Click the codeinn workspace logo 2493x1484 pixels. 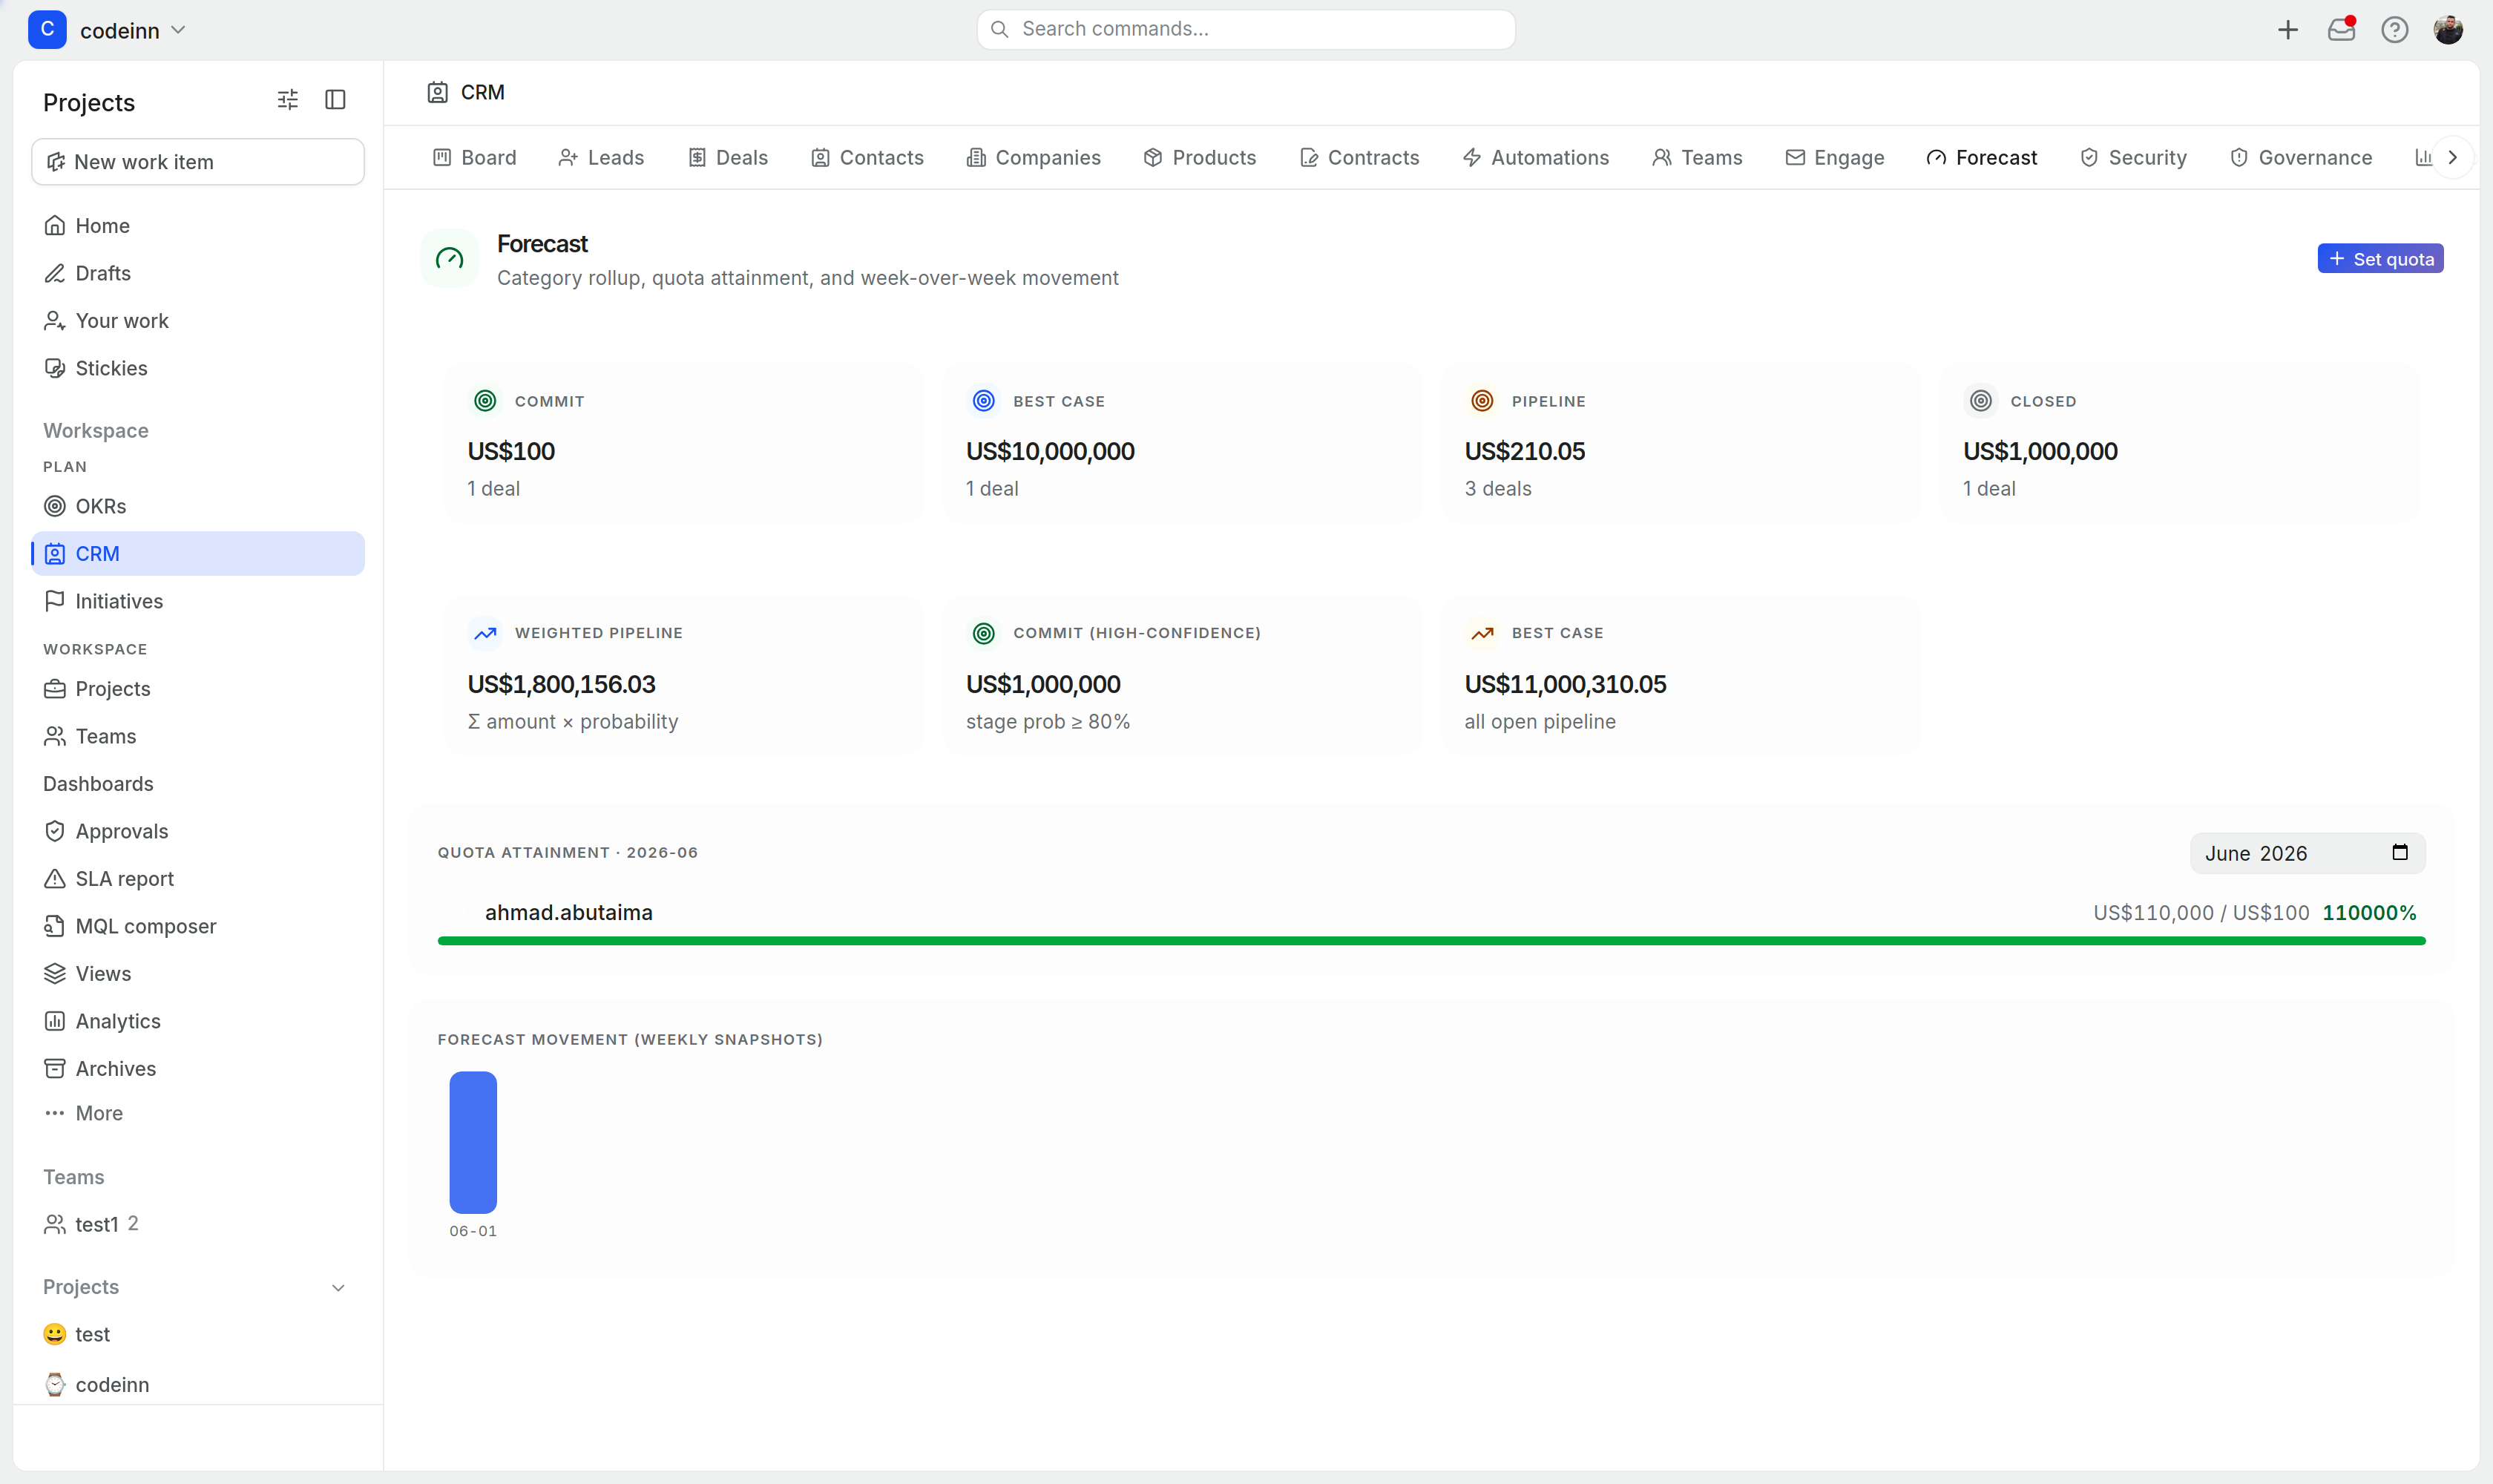coord(47,30)
